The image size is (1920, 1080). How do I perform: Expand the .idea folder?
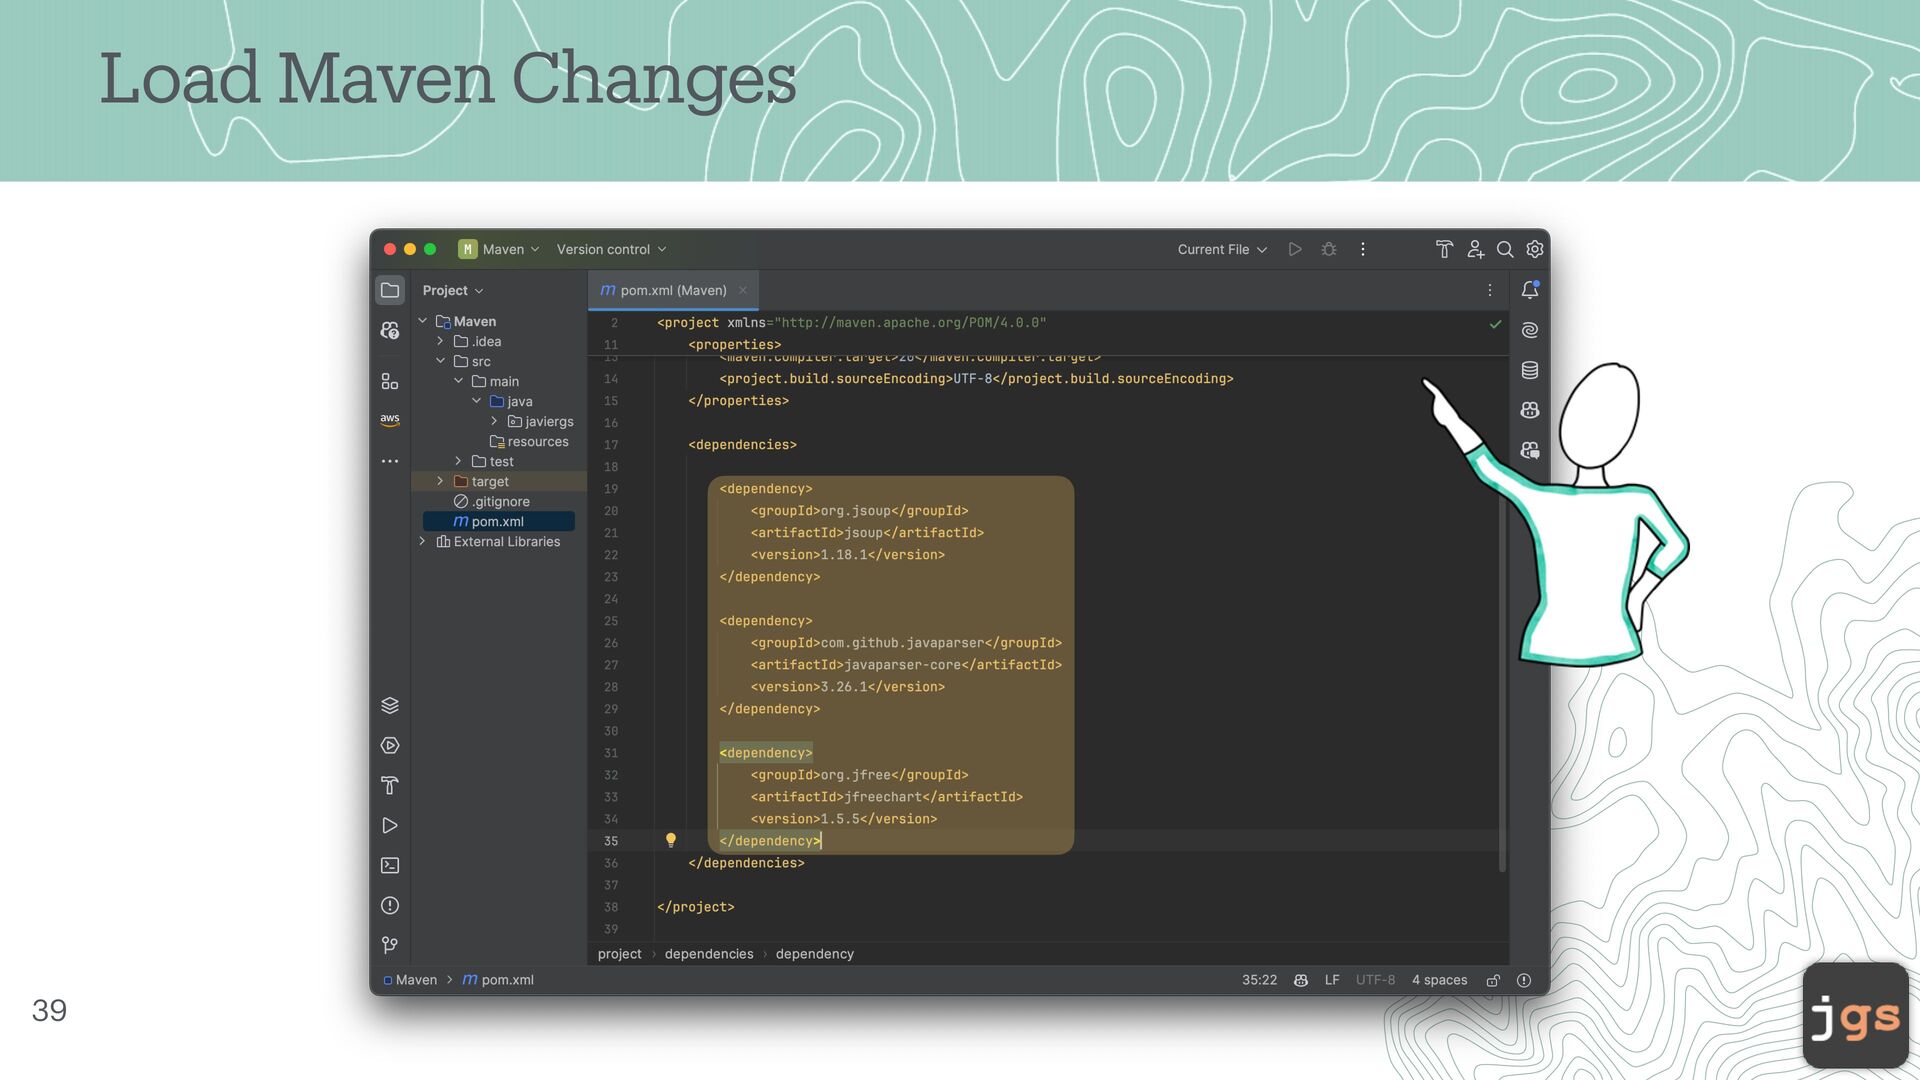click(440, 341)
